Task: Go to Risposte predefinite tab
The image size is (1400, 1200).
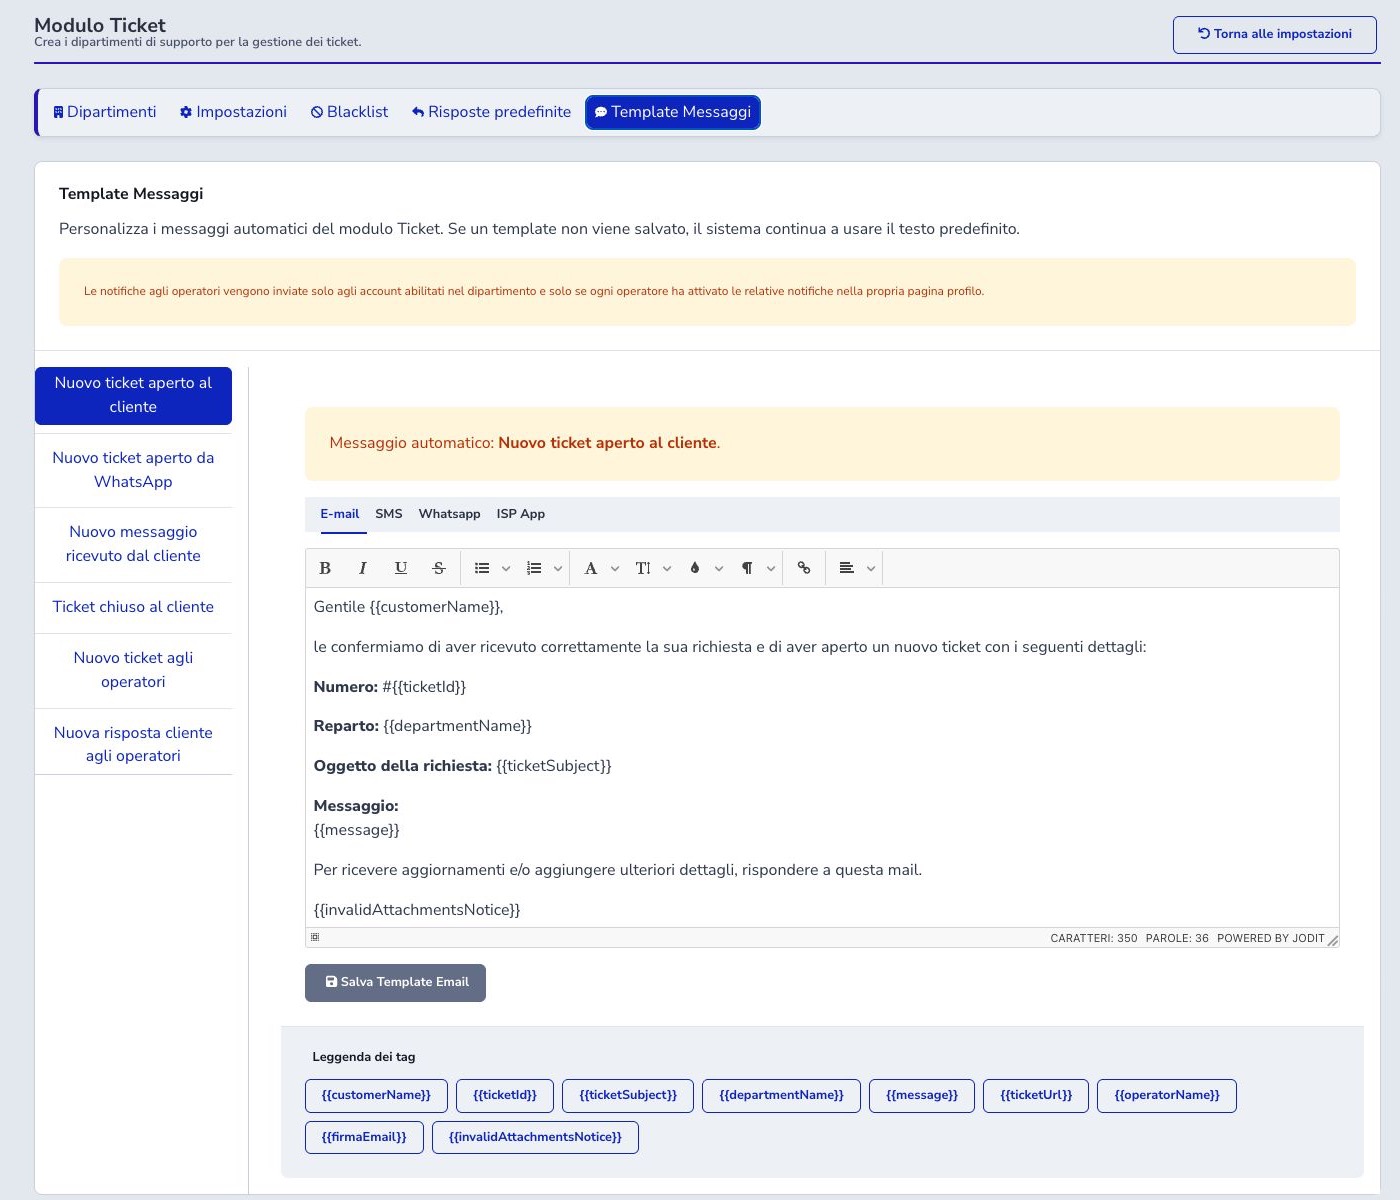Action: pyautogui.click(x=491, y=112)
